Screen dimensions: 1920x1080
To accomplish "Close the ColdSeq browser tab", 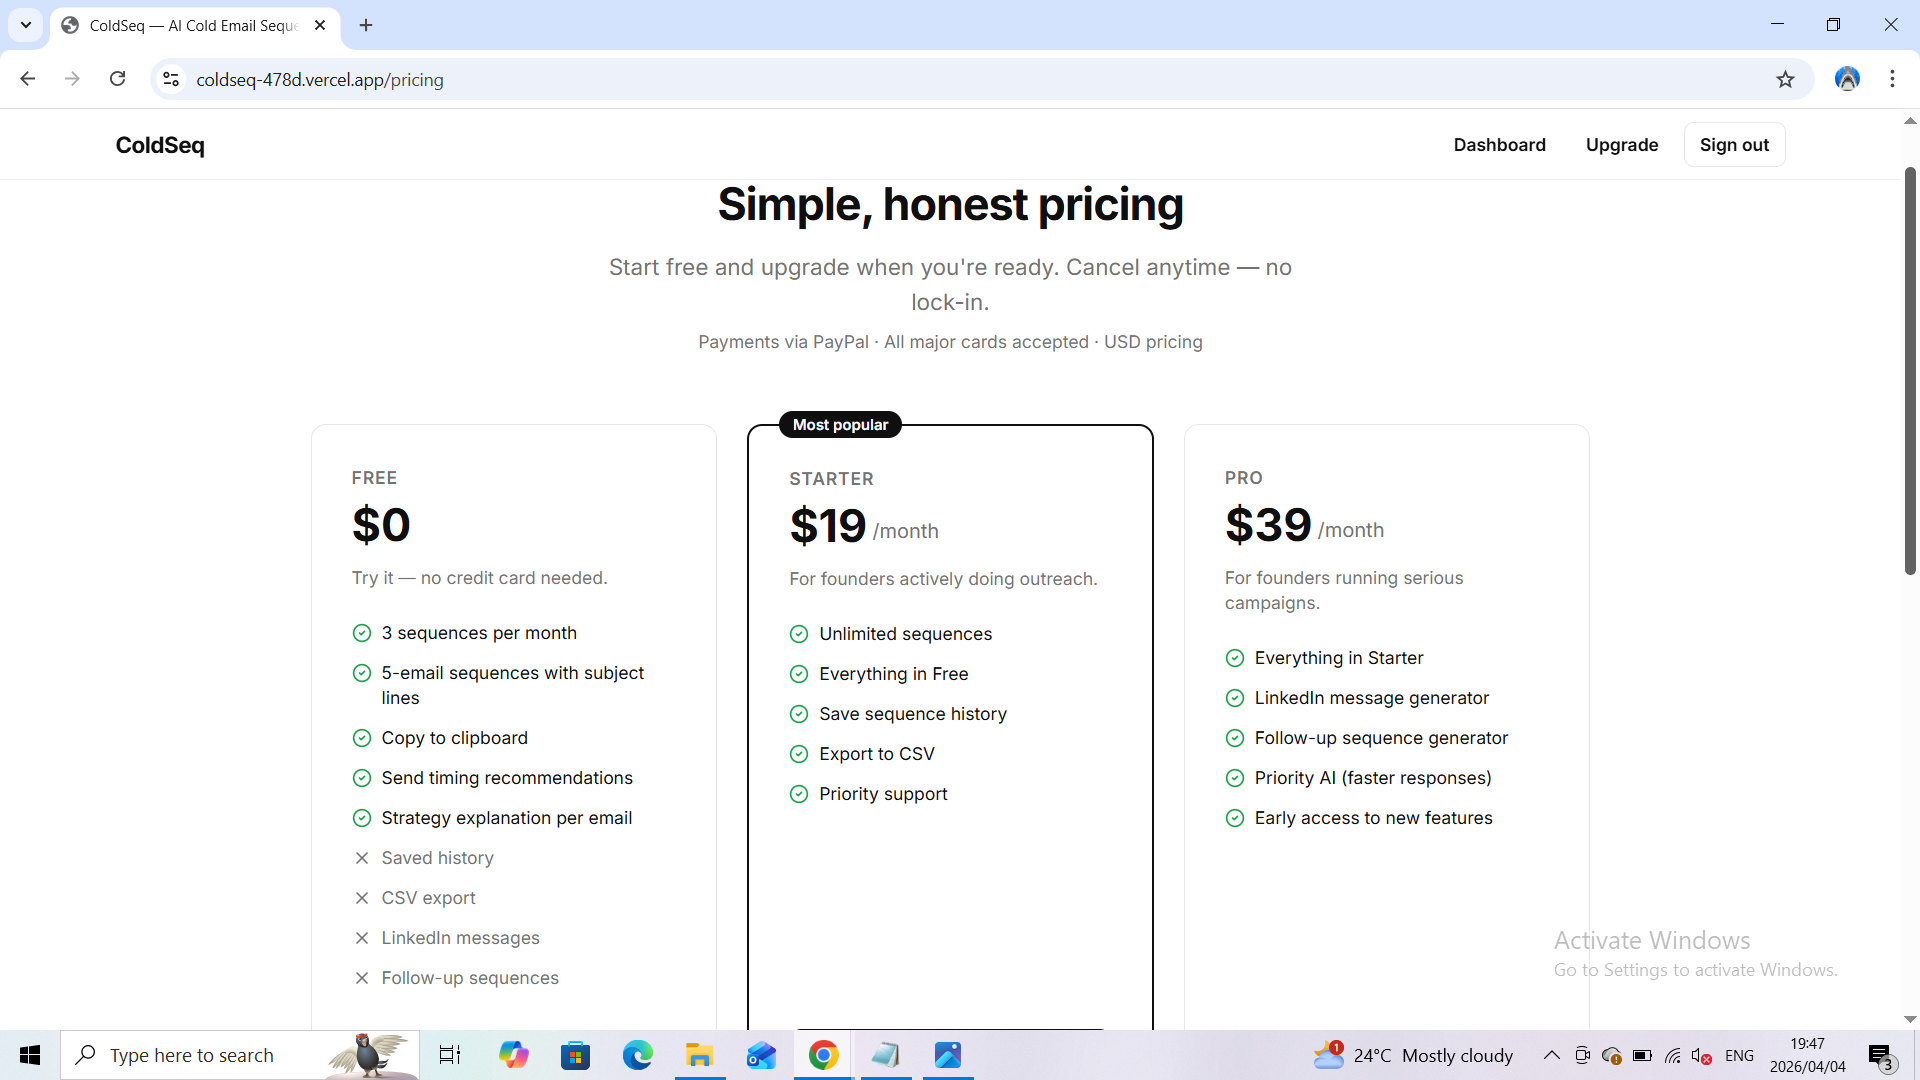I will pyautogui.click(x=320, y=25).
